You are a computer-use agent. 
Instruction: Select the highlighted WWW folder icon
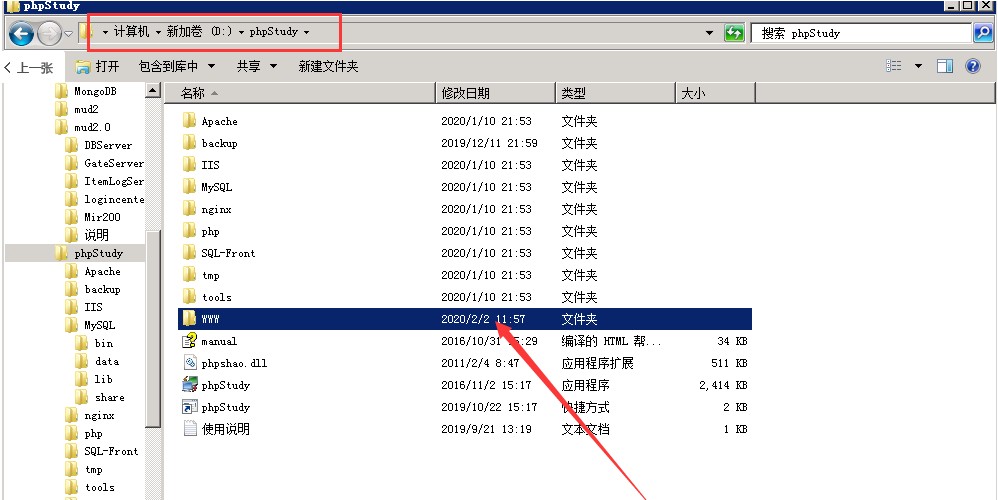(x=189, y=319)
